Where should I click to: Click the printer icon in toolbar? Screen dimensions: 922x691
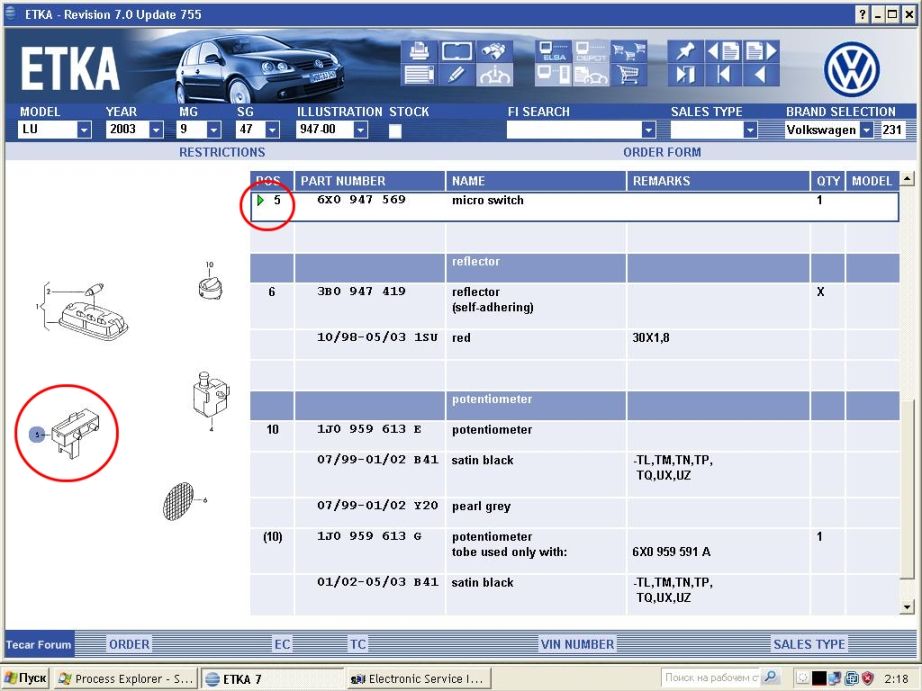point(419,51)
